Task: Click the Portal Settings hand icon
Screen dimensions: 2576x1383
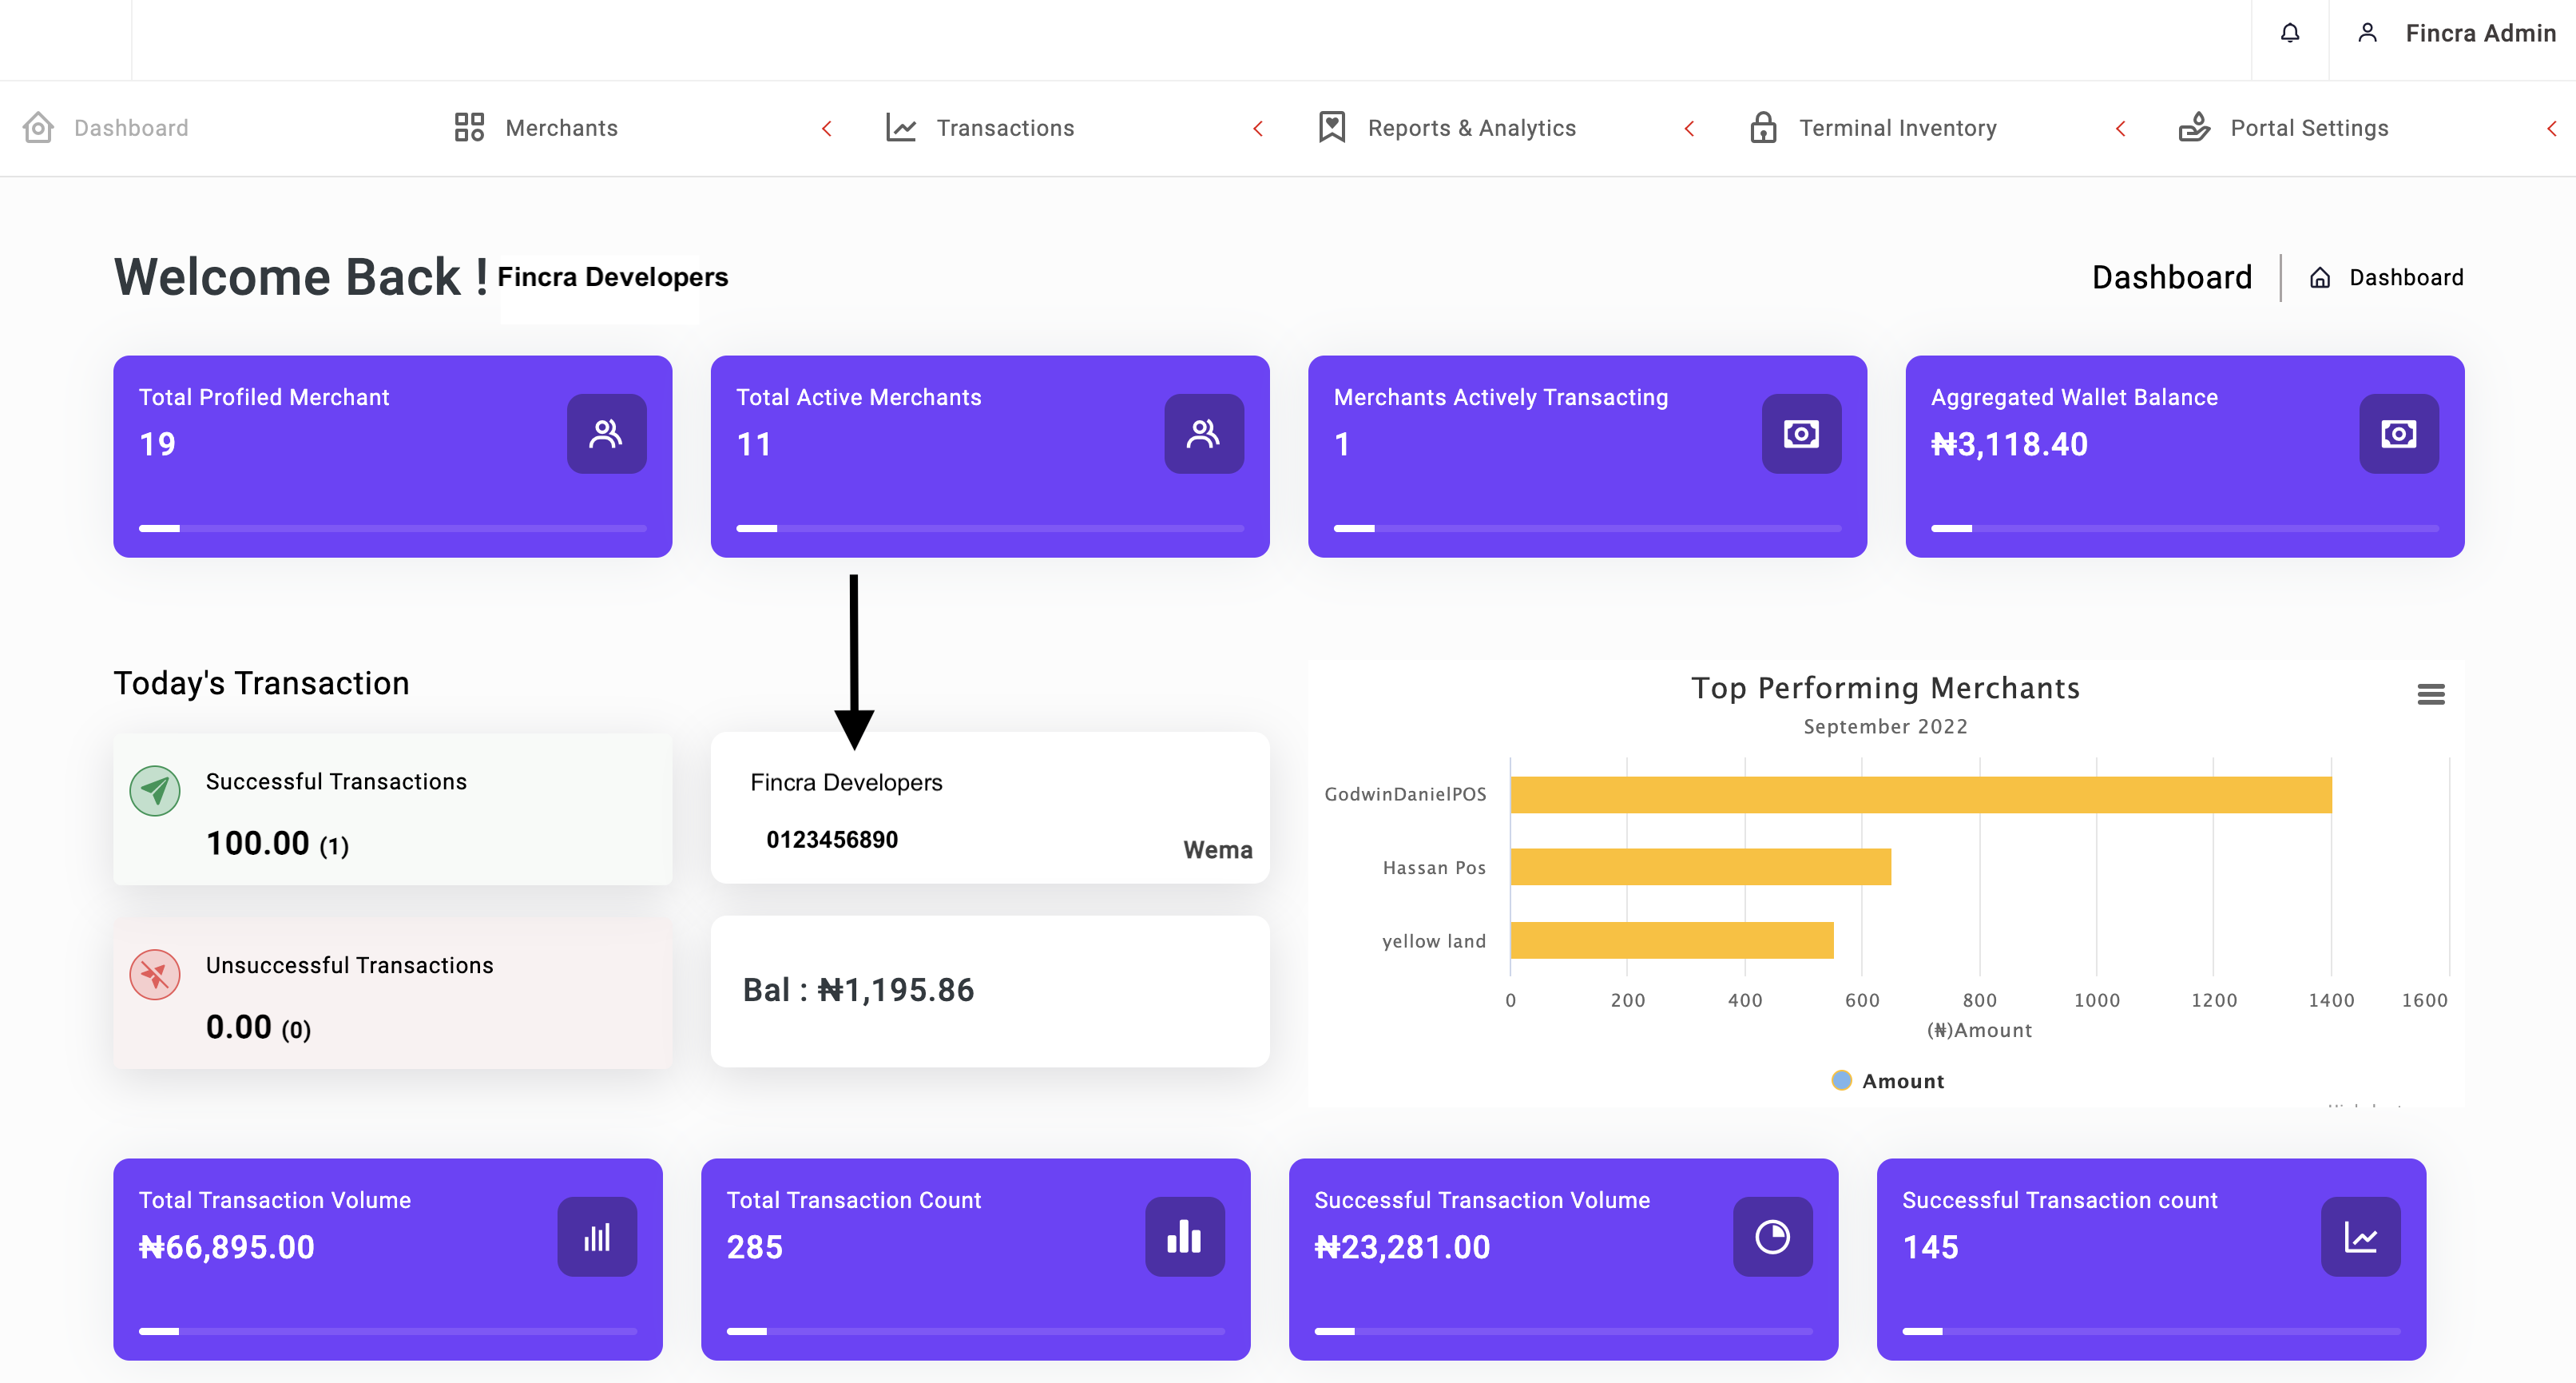Action: click(2194, 128)
